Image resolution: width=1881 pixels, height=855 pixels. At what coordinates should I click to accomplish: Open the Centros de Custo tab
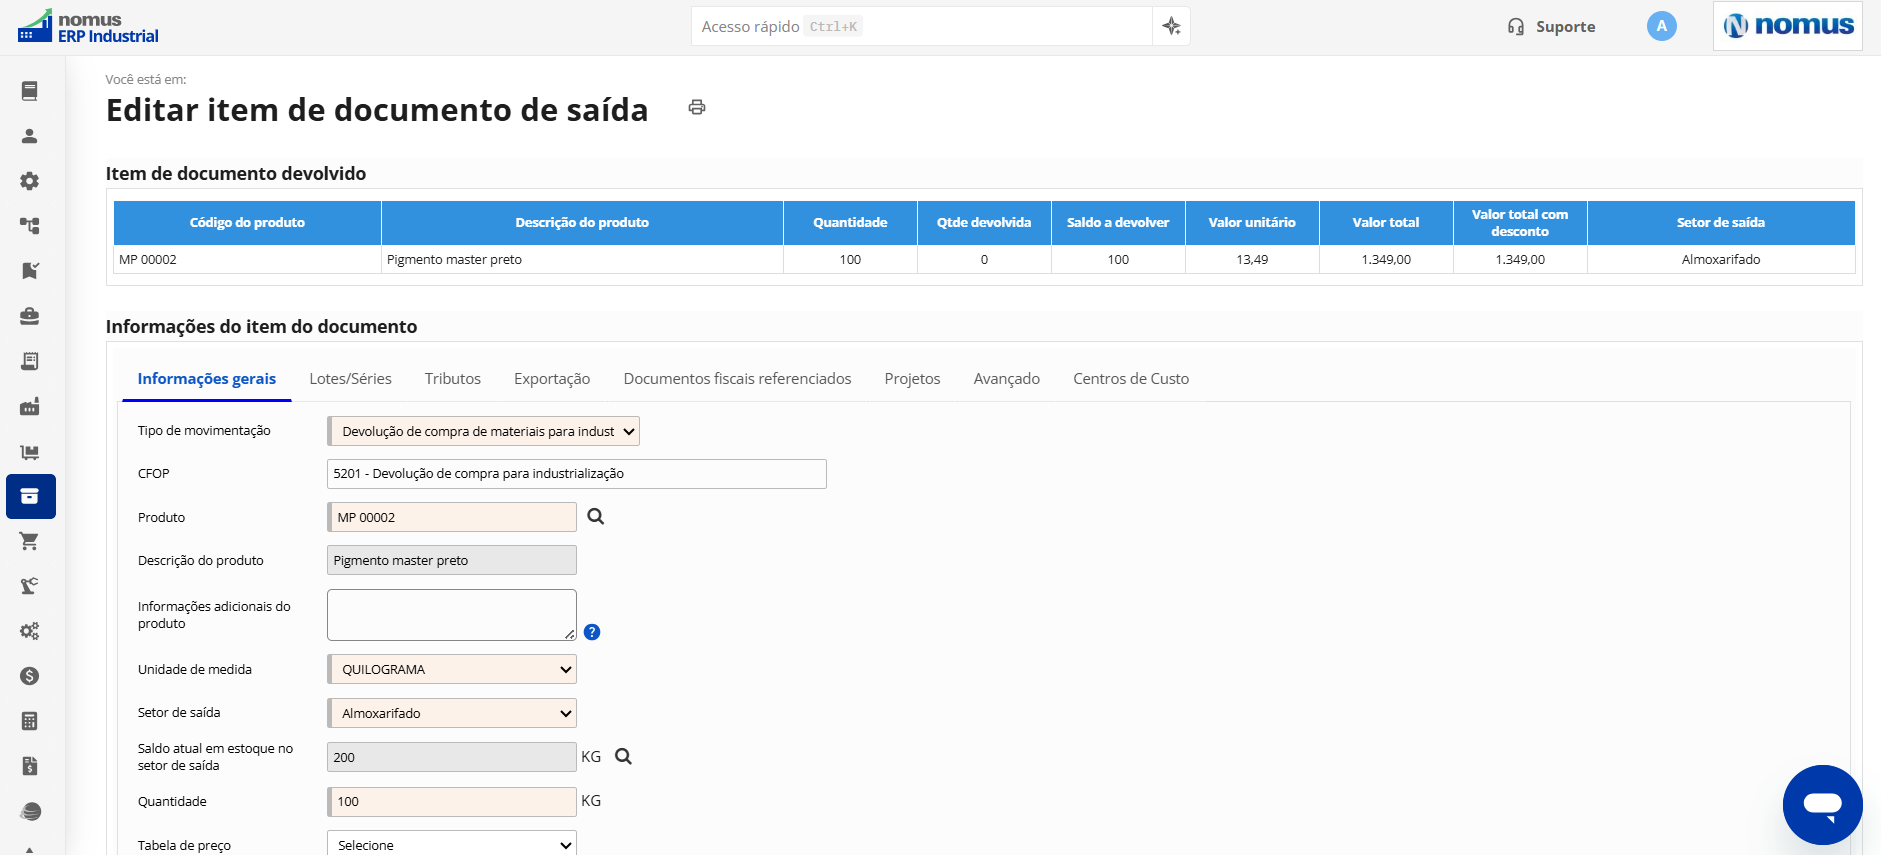point(1131,379)
